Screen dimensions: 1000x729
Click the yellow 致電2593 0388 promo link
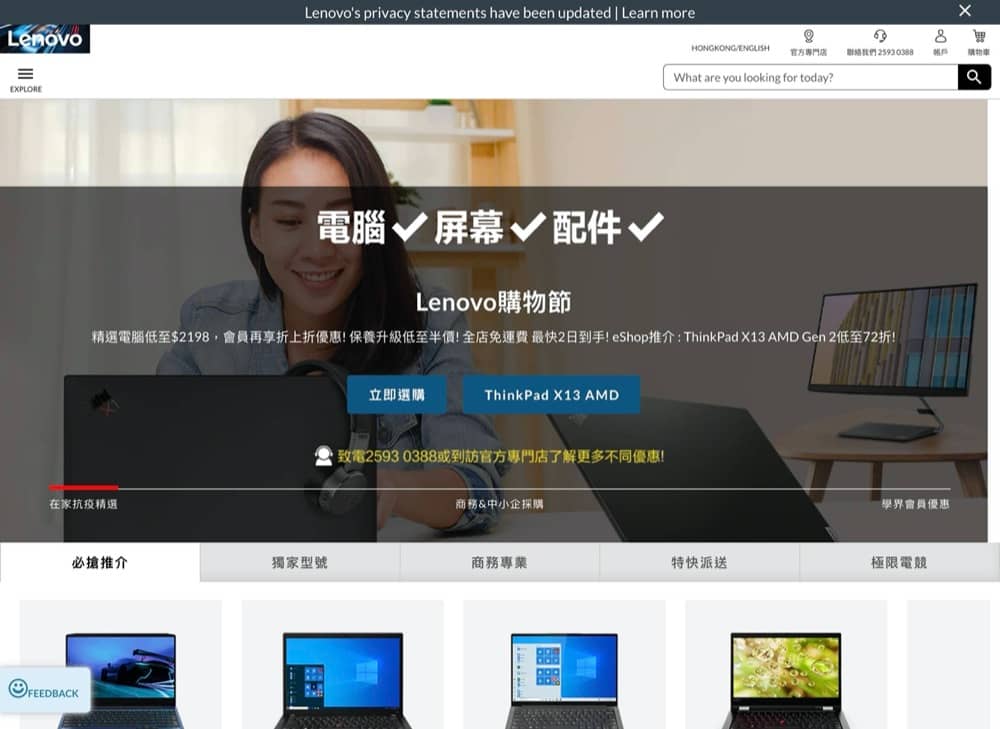pyautogui.click(x=501, y=456)
